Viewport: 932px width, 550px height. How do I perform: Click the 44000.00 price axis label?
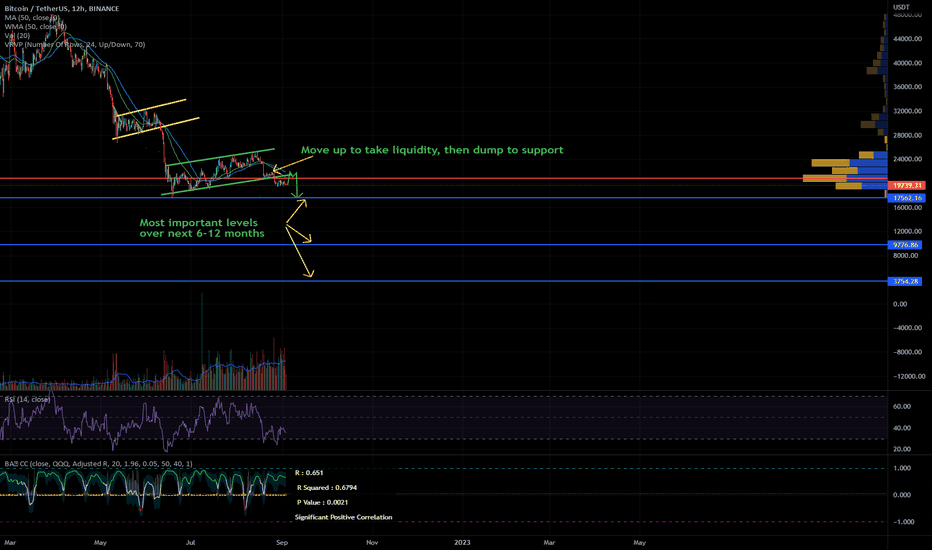point(907,39)
